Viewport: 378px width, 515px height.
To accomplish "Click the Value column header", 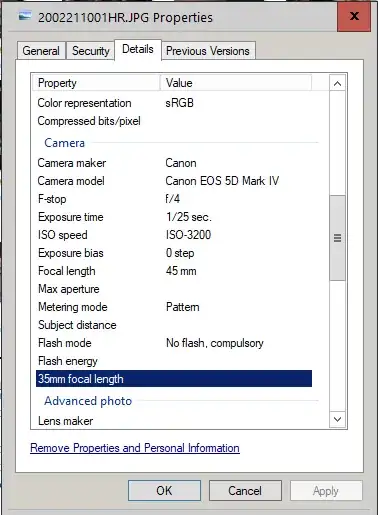I will click(x=236, y=83).
